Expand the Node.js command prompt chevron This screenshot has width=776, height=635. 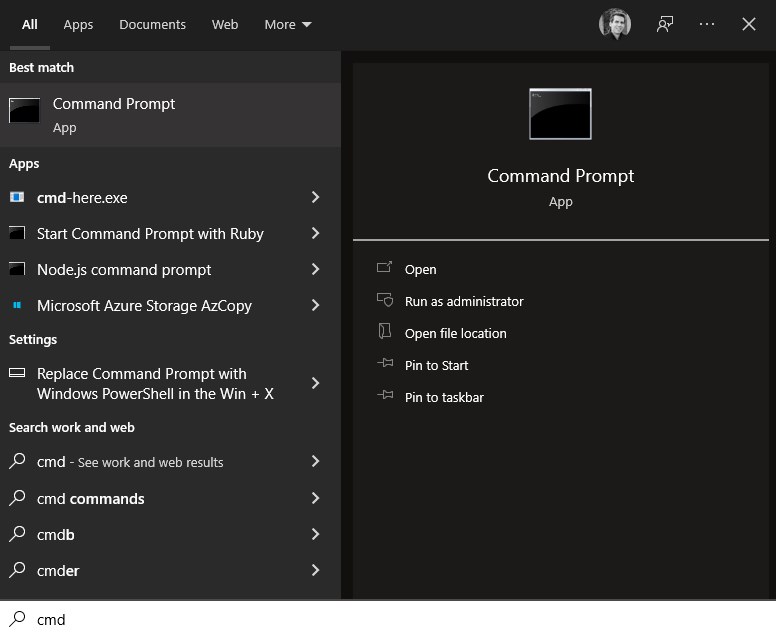pos(315,270)
